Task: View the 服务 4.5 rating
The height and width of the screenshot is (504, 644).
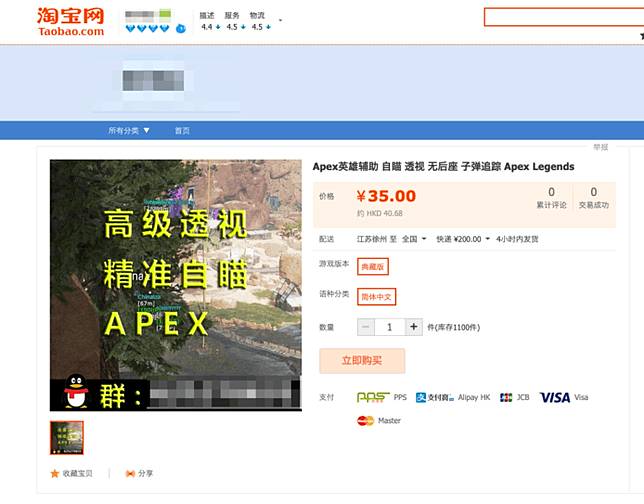Action: pyautogui.click(x=235, y=21)
